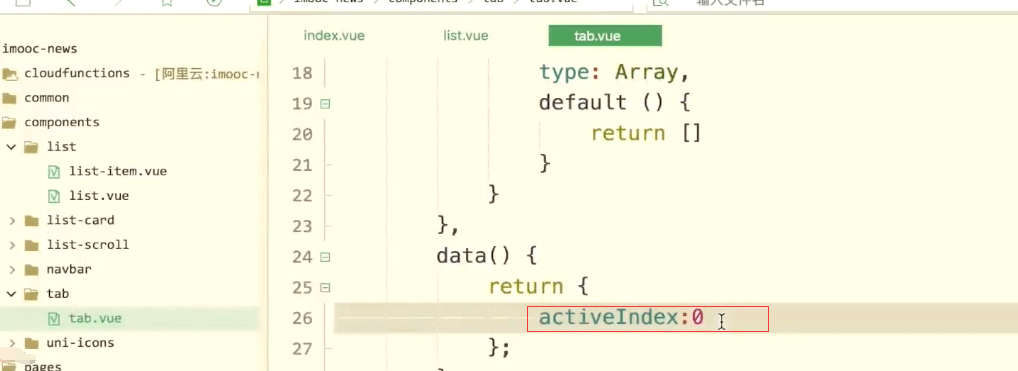Expand the navbar folder chevron
This screenshot has height=371, width=1018.
point(12,269)
